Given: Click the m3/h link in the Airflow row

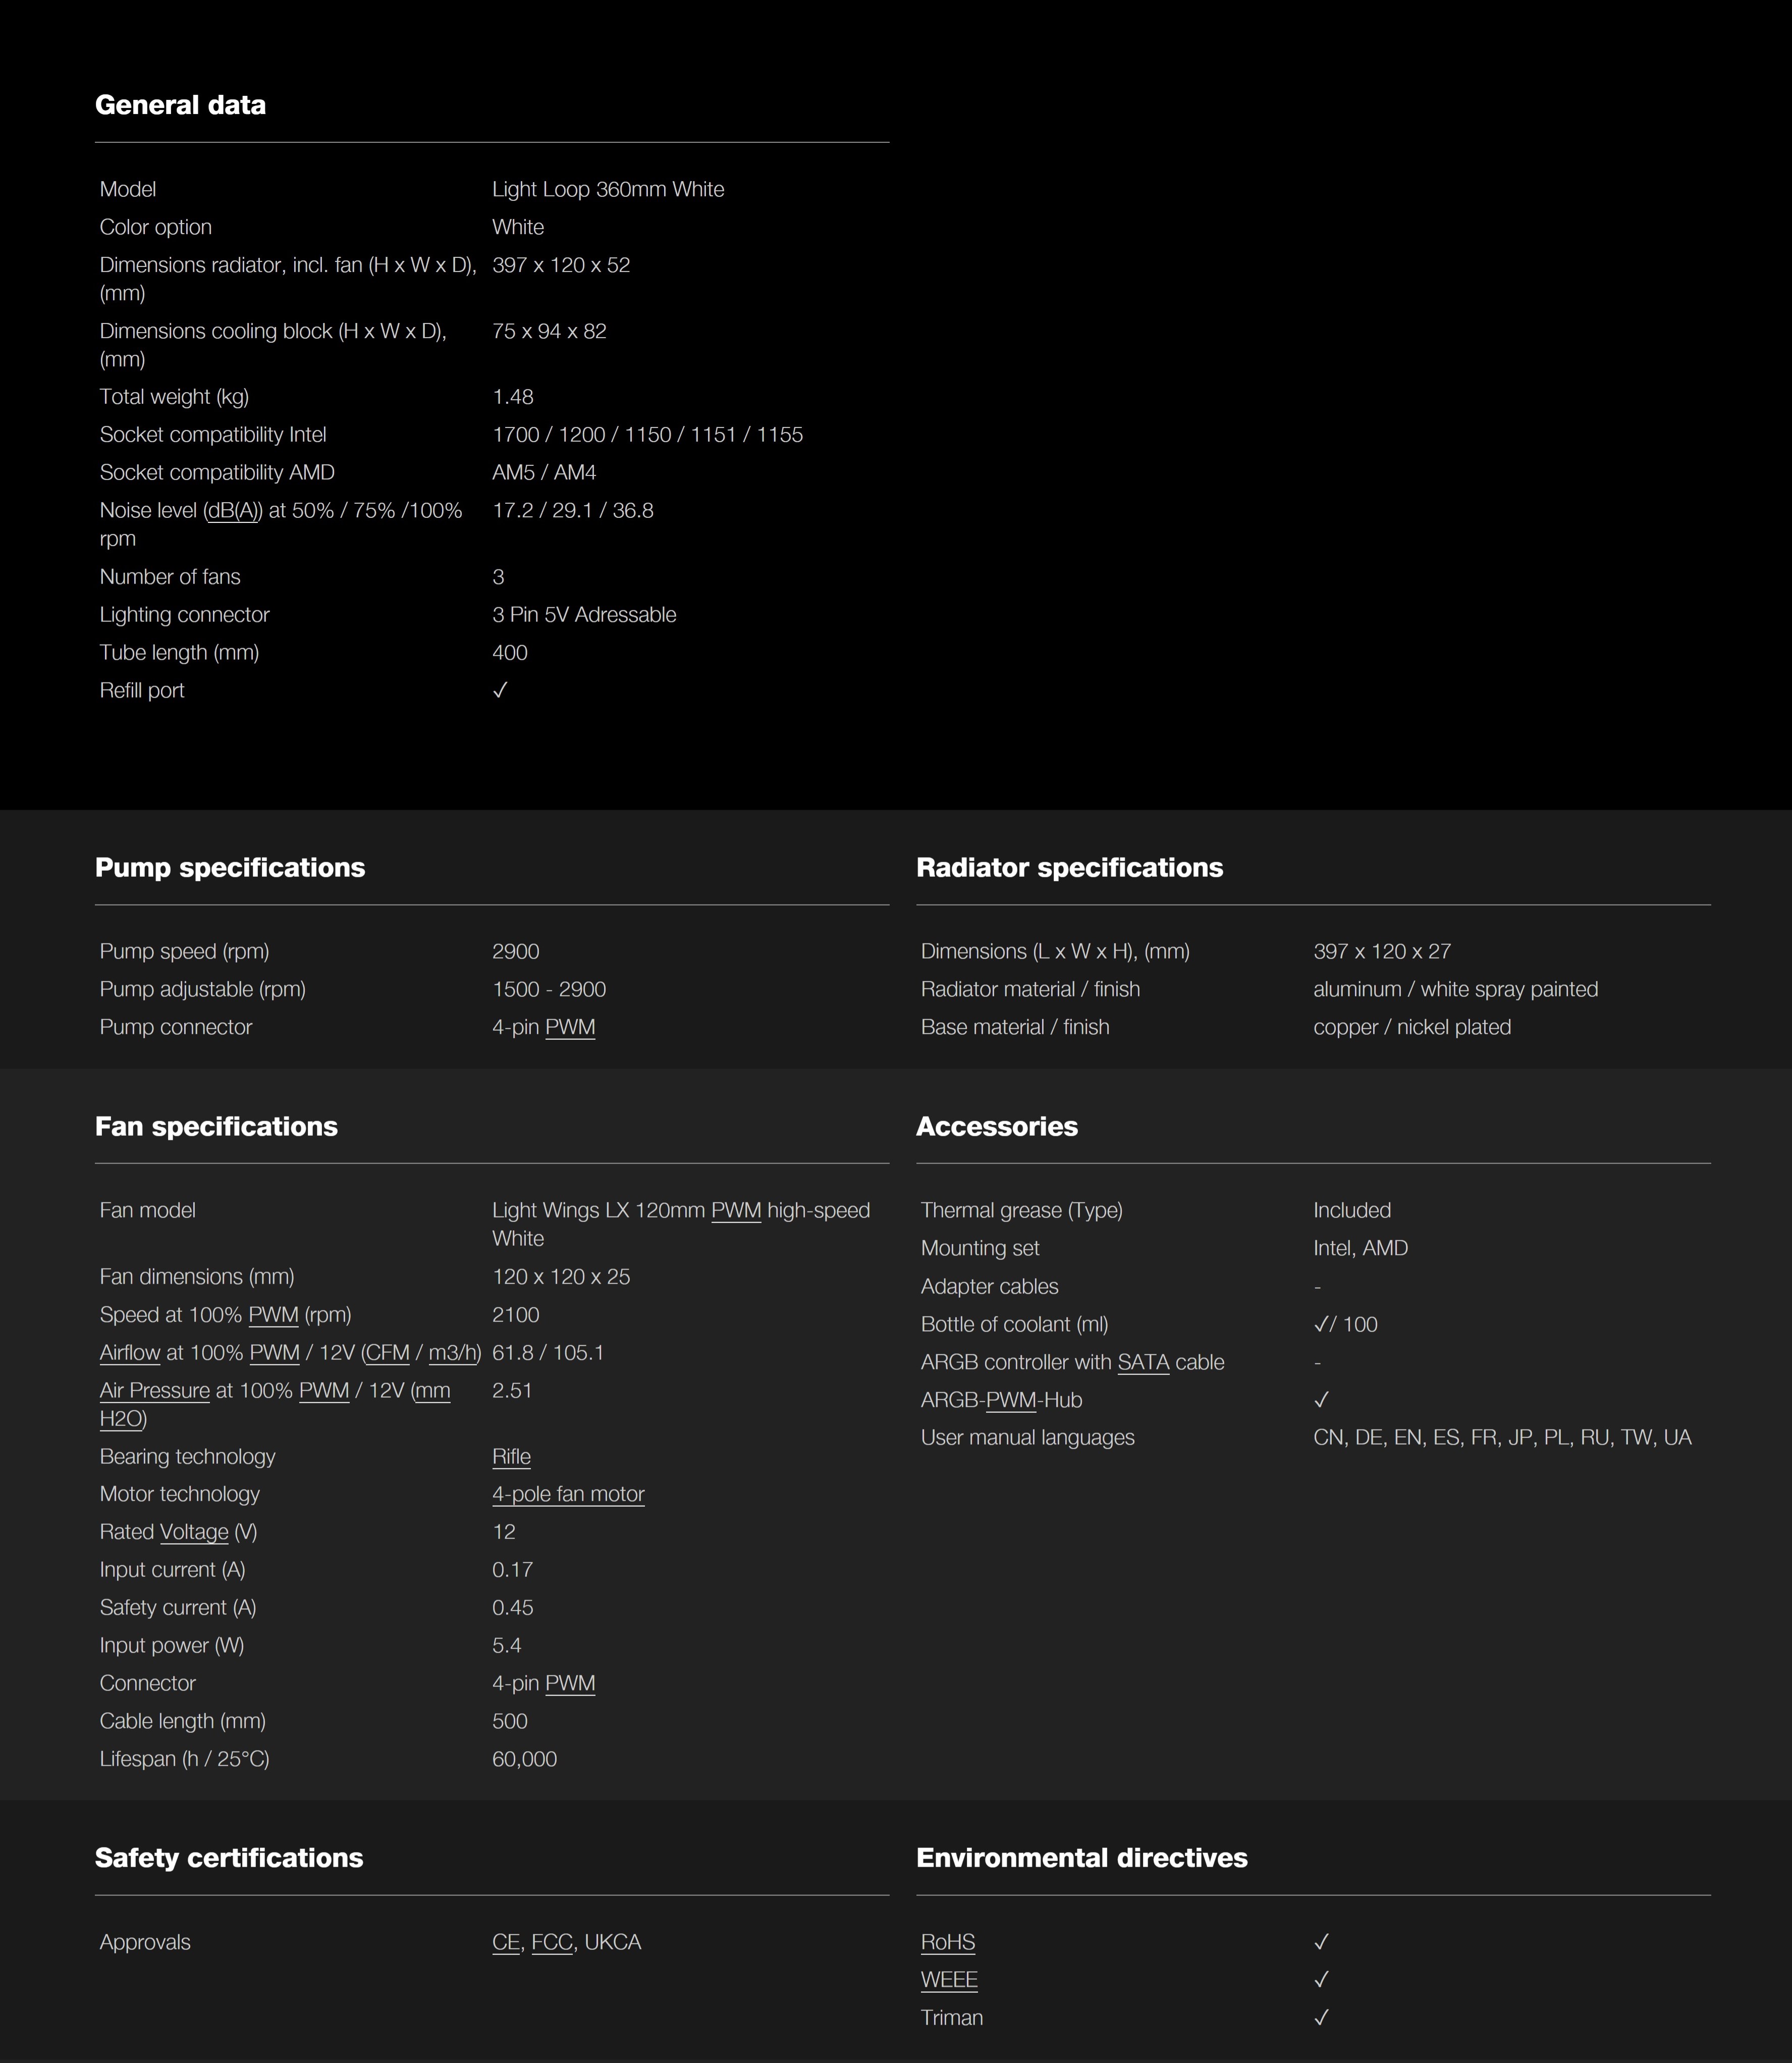Looking at the screenshot, I should pos(453,1353).
